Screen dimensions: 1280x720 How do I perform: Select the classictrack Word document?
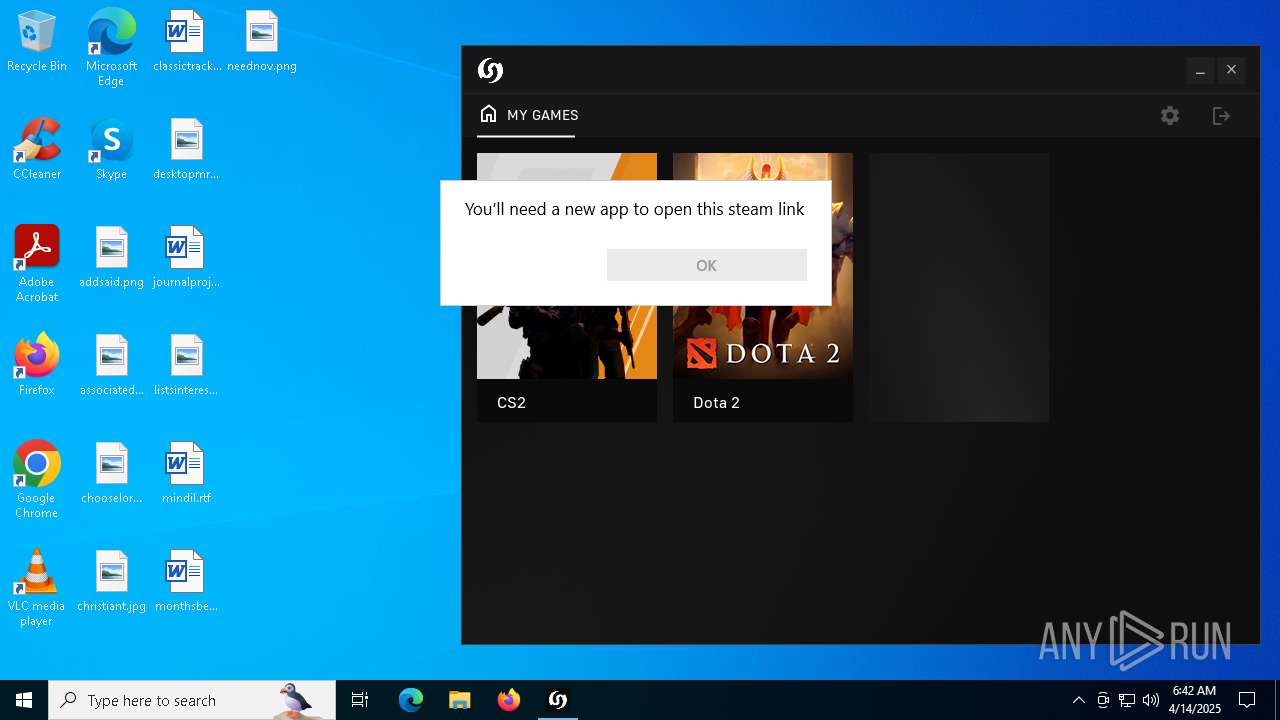[187, 42]
